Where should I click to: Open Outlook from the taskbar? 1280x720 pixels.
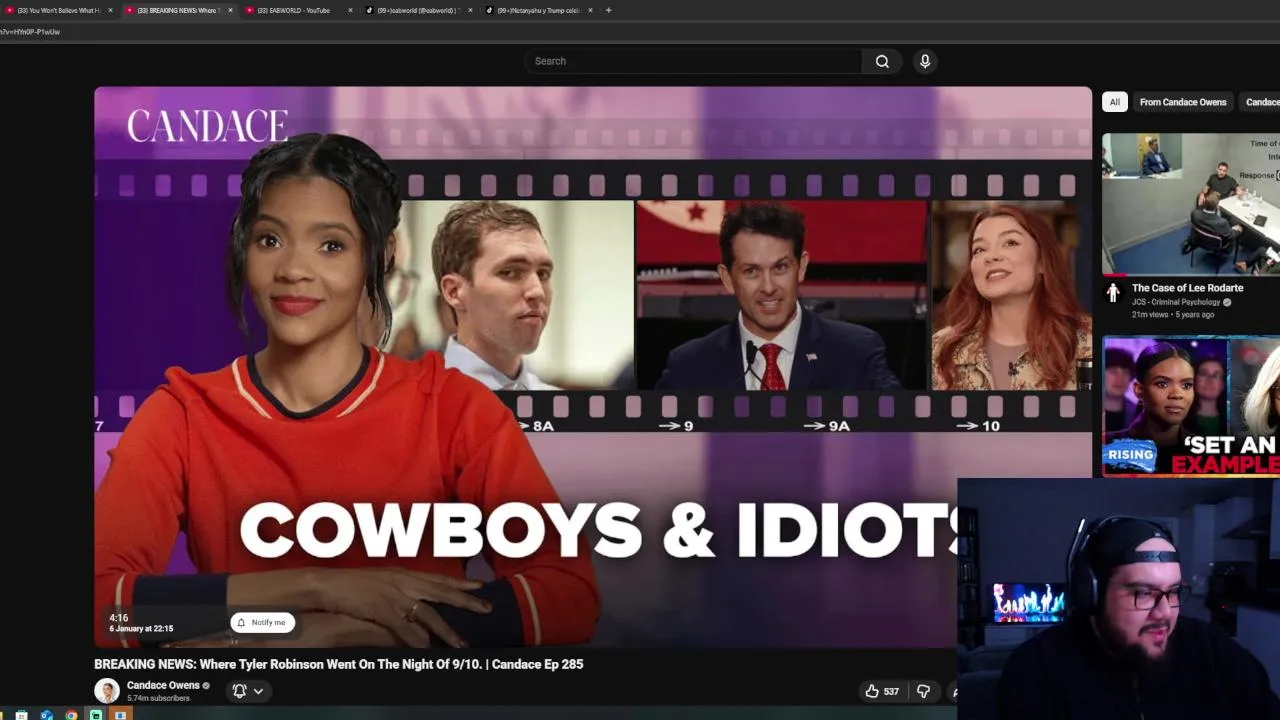46,715
